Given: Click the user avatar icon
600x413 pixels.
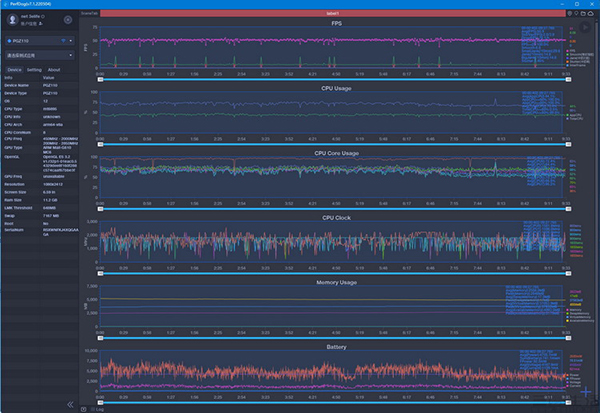Looking at the screenshot, I should (x=12, y=19).
